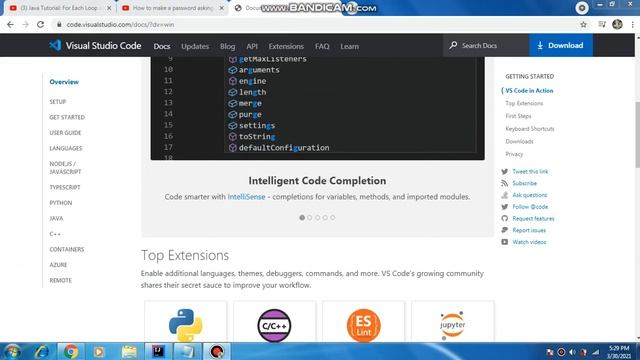
Task: Select the second carousel dot
Action: (310, 218)
